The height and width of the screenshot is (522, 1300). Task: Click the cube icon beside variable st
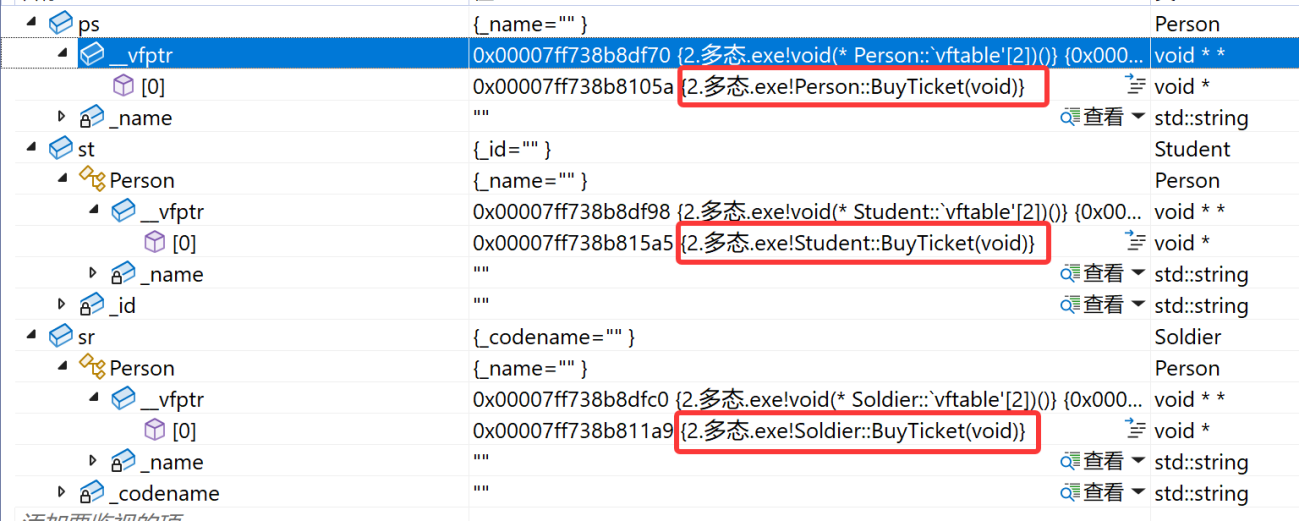(60, 148)
